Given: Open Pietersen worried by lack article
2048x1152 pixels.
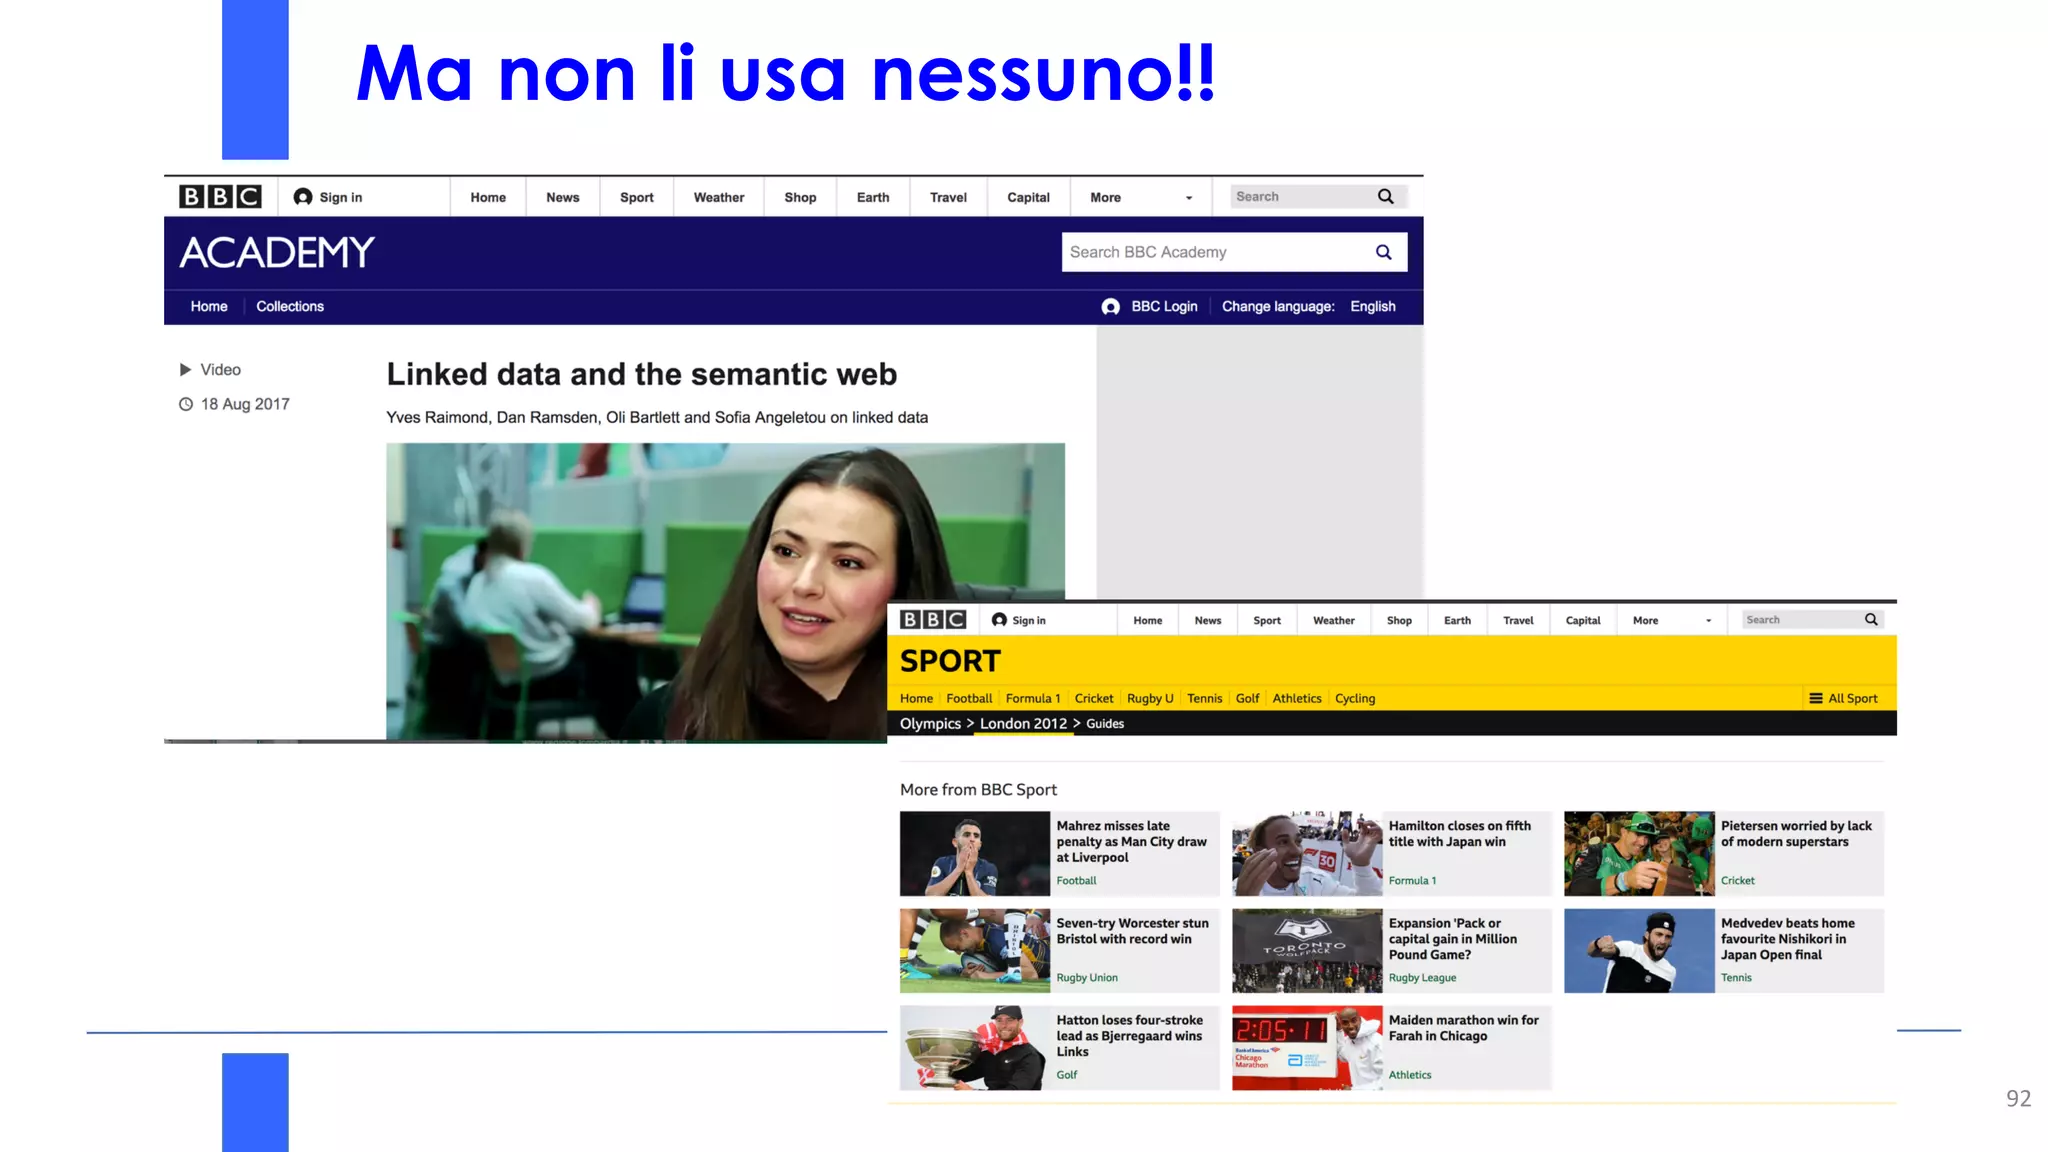Looking at the screenshot, I should (1796, 833).
